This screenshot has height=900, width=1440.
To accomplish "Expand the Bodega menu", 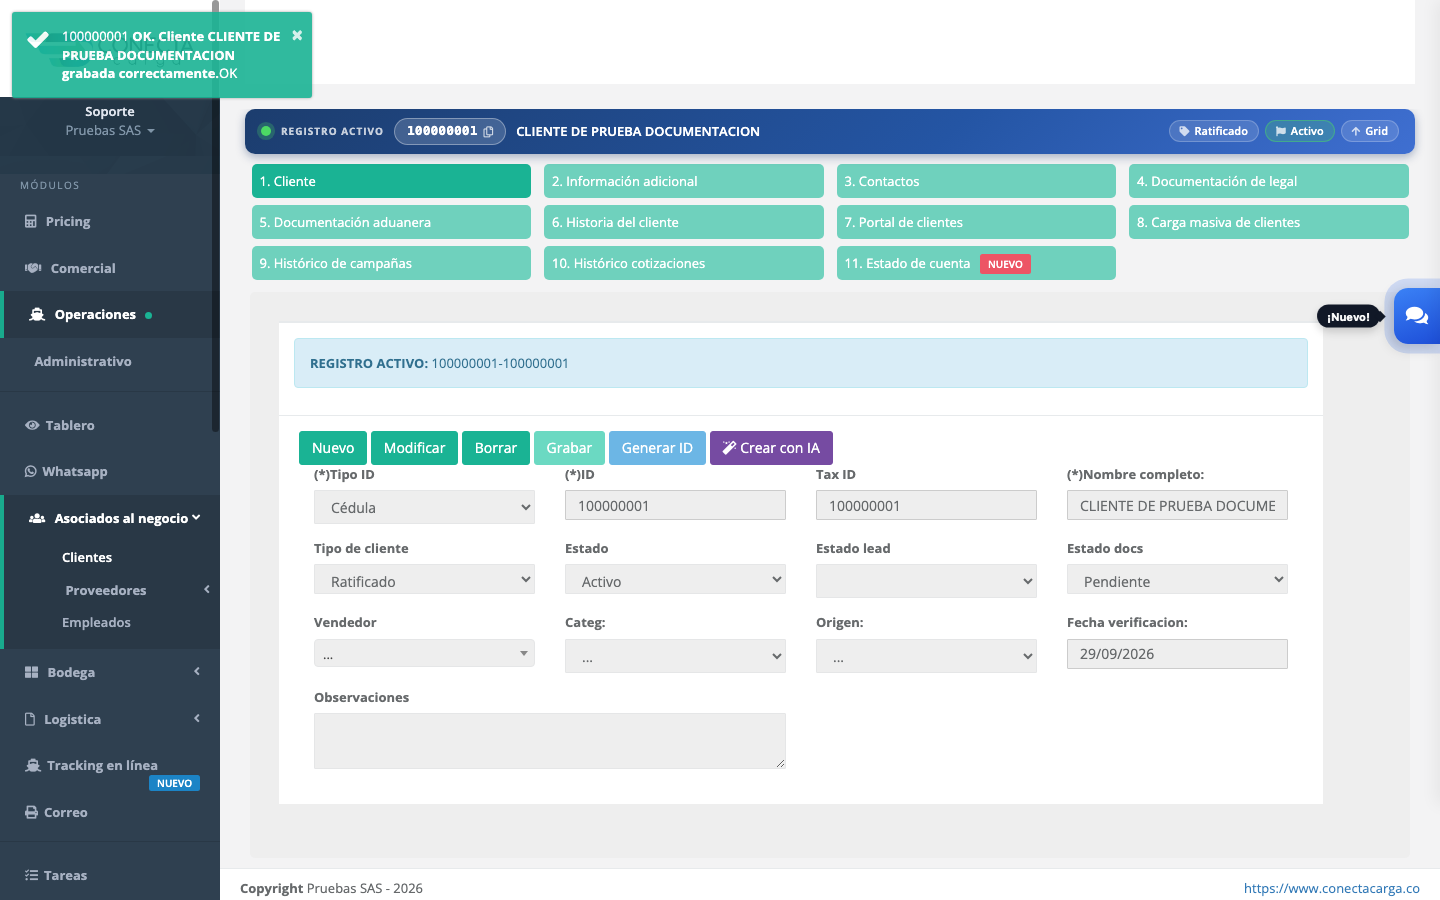I will (x=110, y=672).
